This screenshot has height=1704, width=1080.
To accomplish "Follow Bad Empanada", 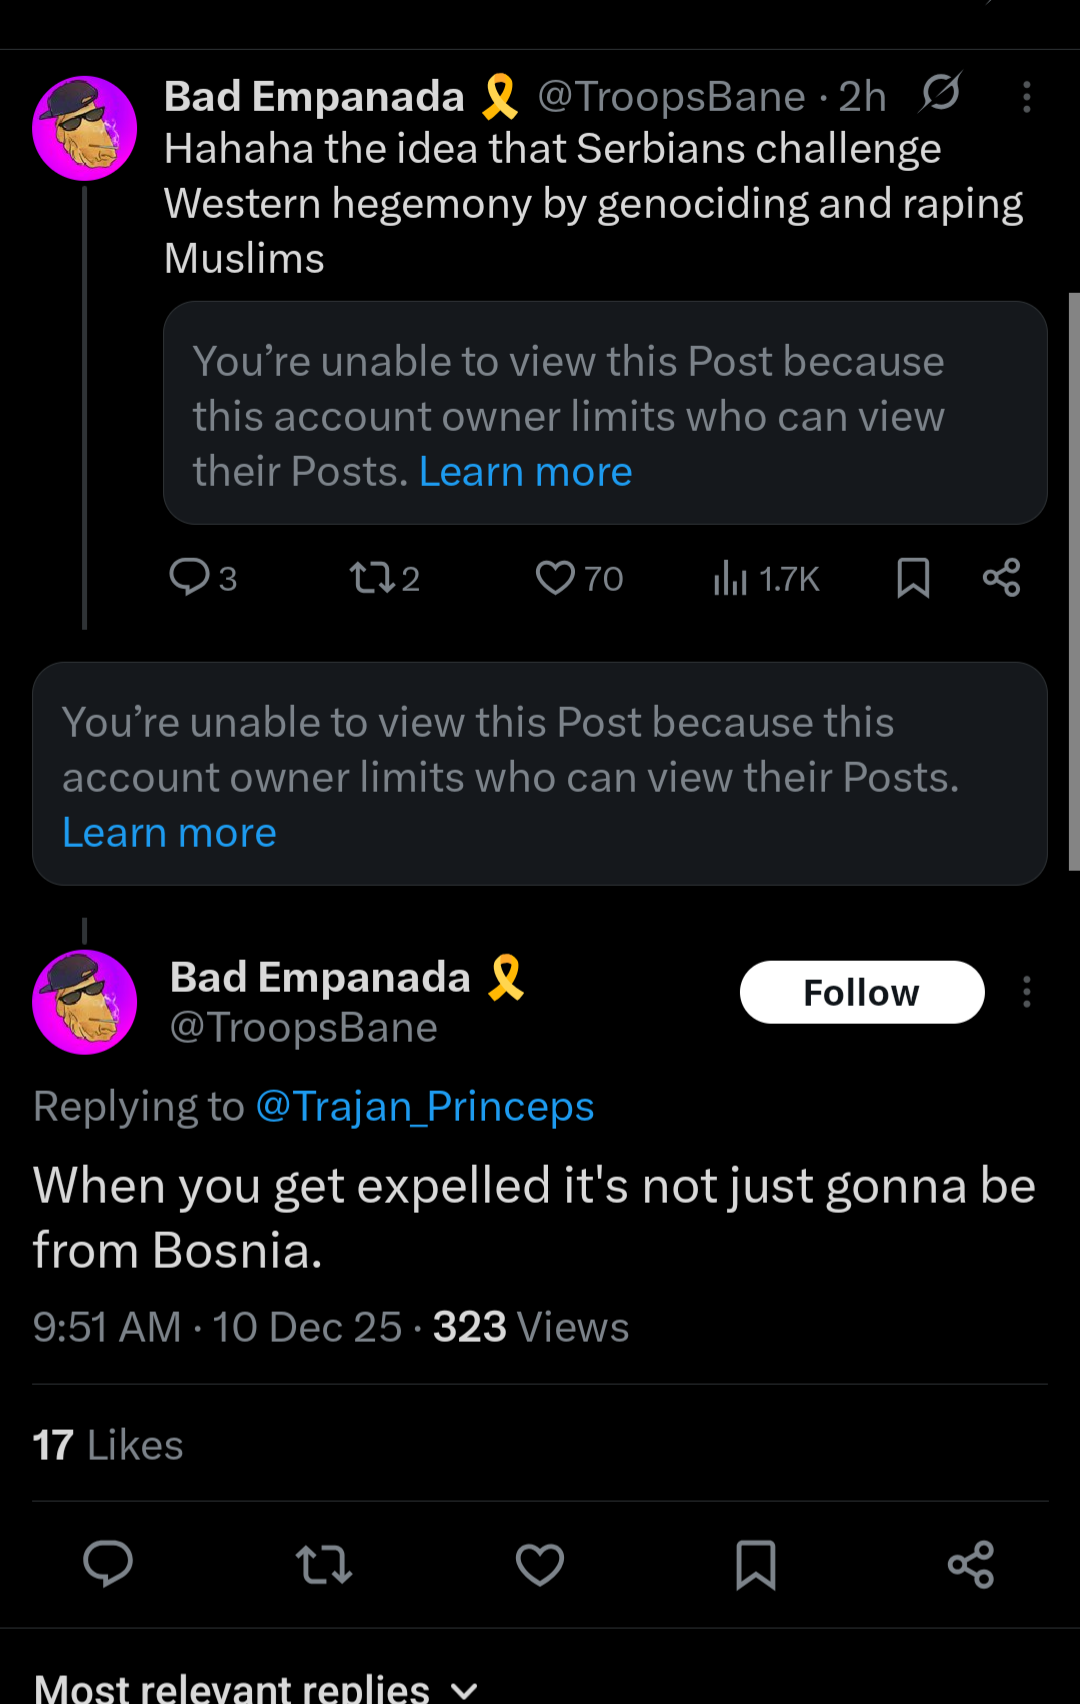I will tap(861, 992).
